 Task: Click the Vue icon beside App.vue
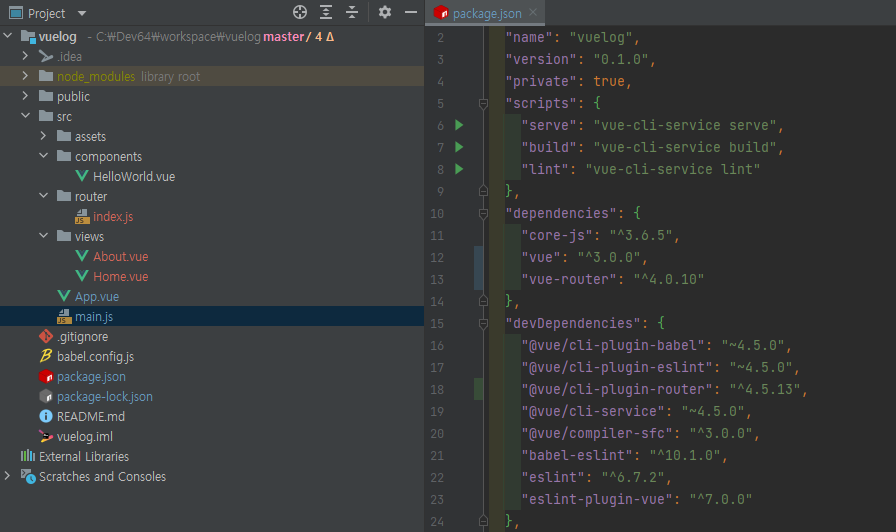(64, 296)
